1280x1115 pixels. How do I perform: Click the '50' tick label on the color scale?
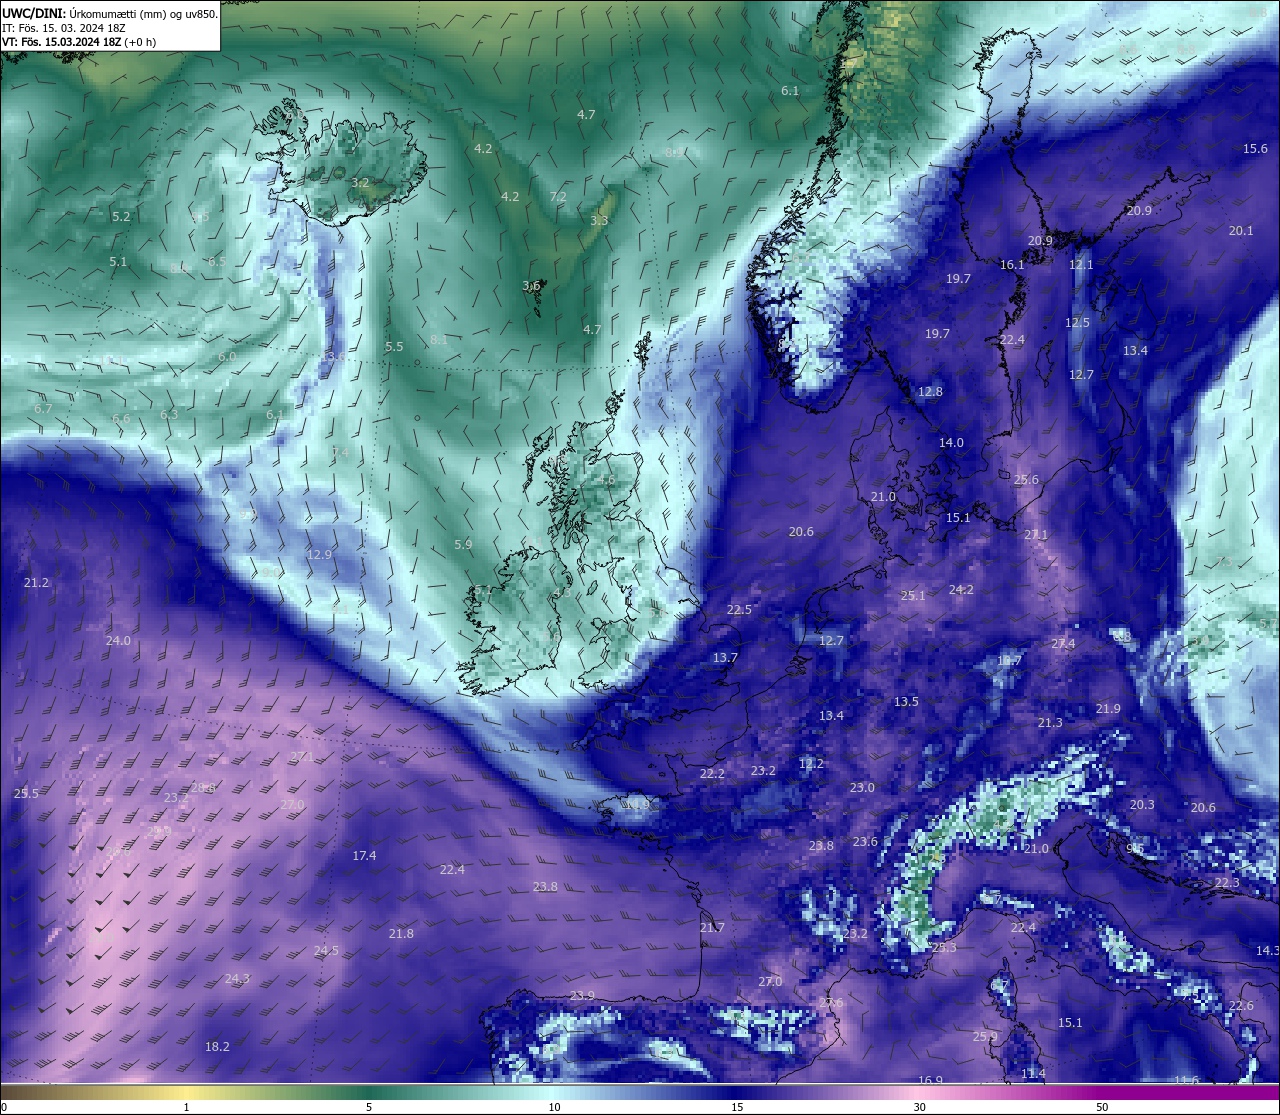coord(1102,1107)
